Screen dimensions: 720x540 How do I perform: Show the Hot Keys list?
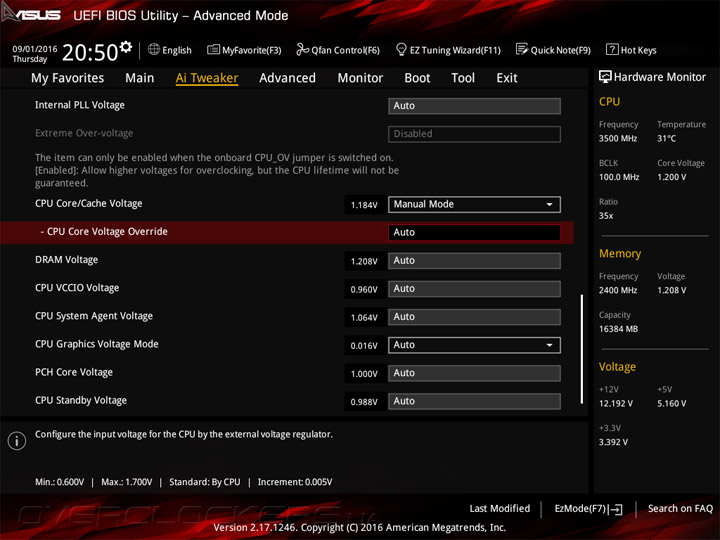click(x=631, y=50)
